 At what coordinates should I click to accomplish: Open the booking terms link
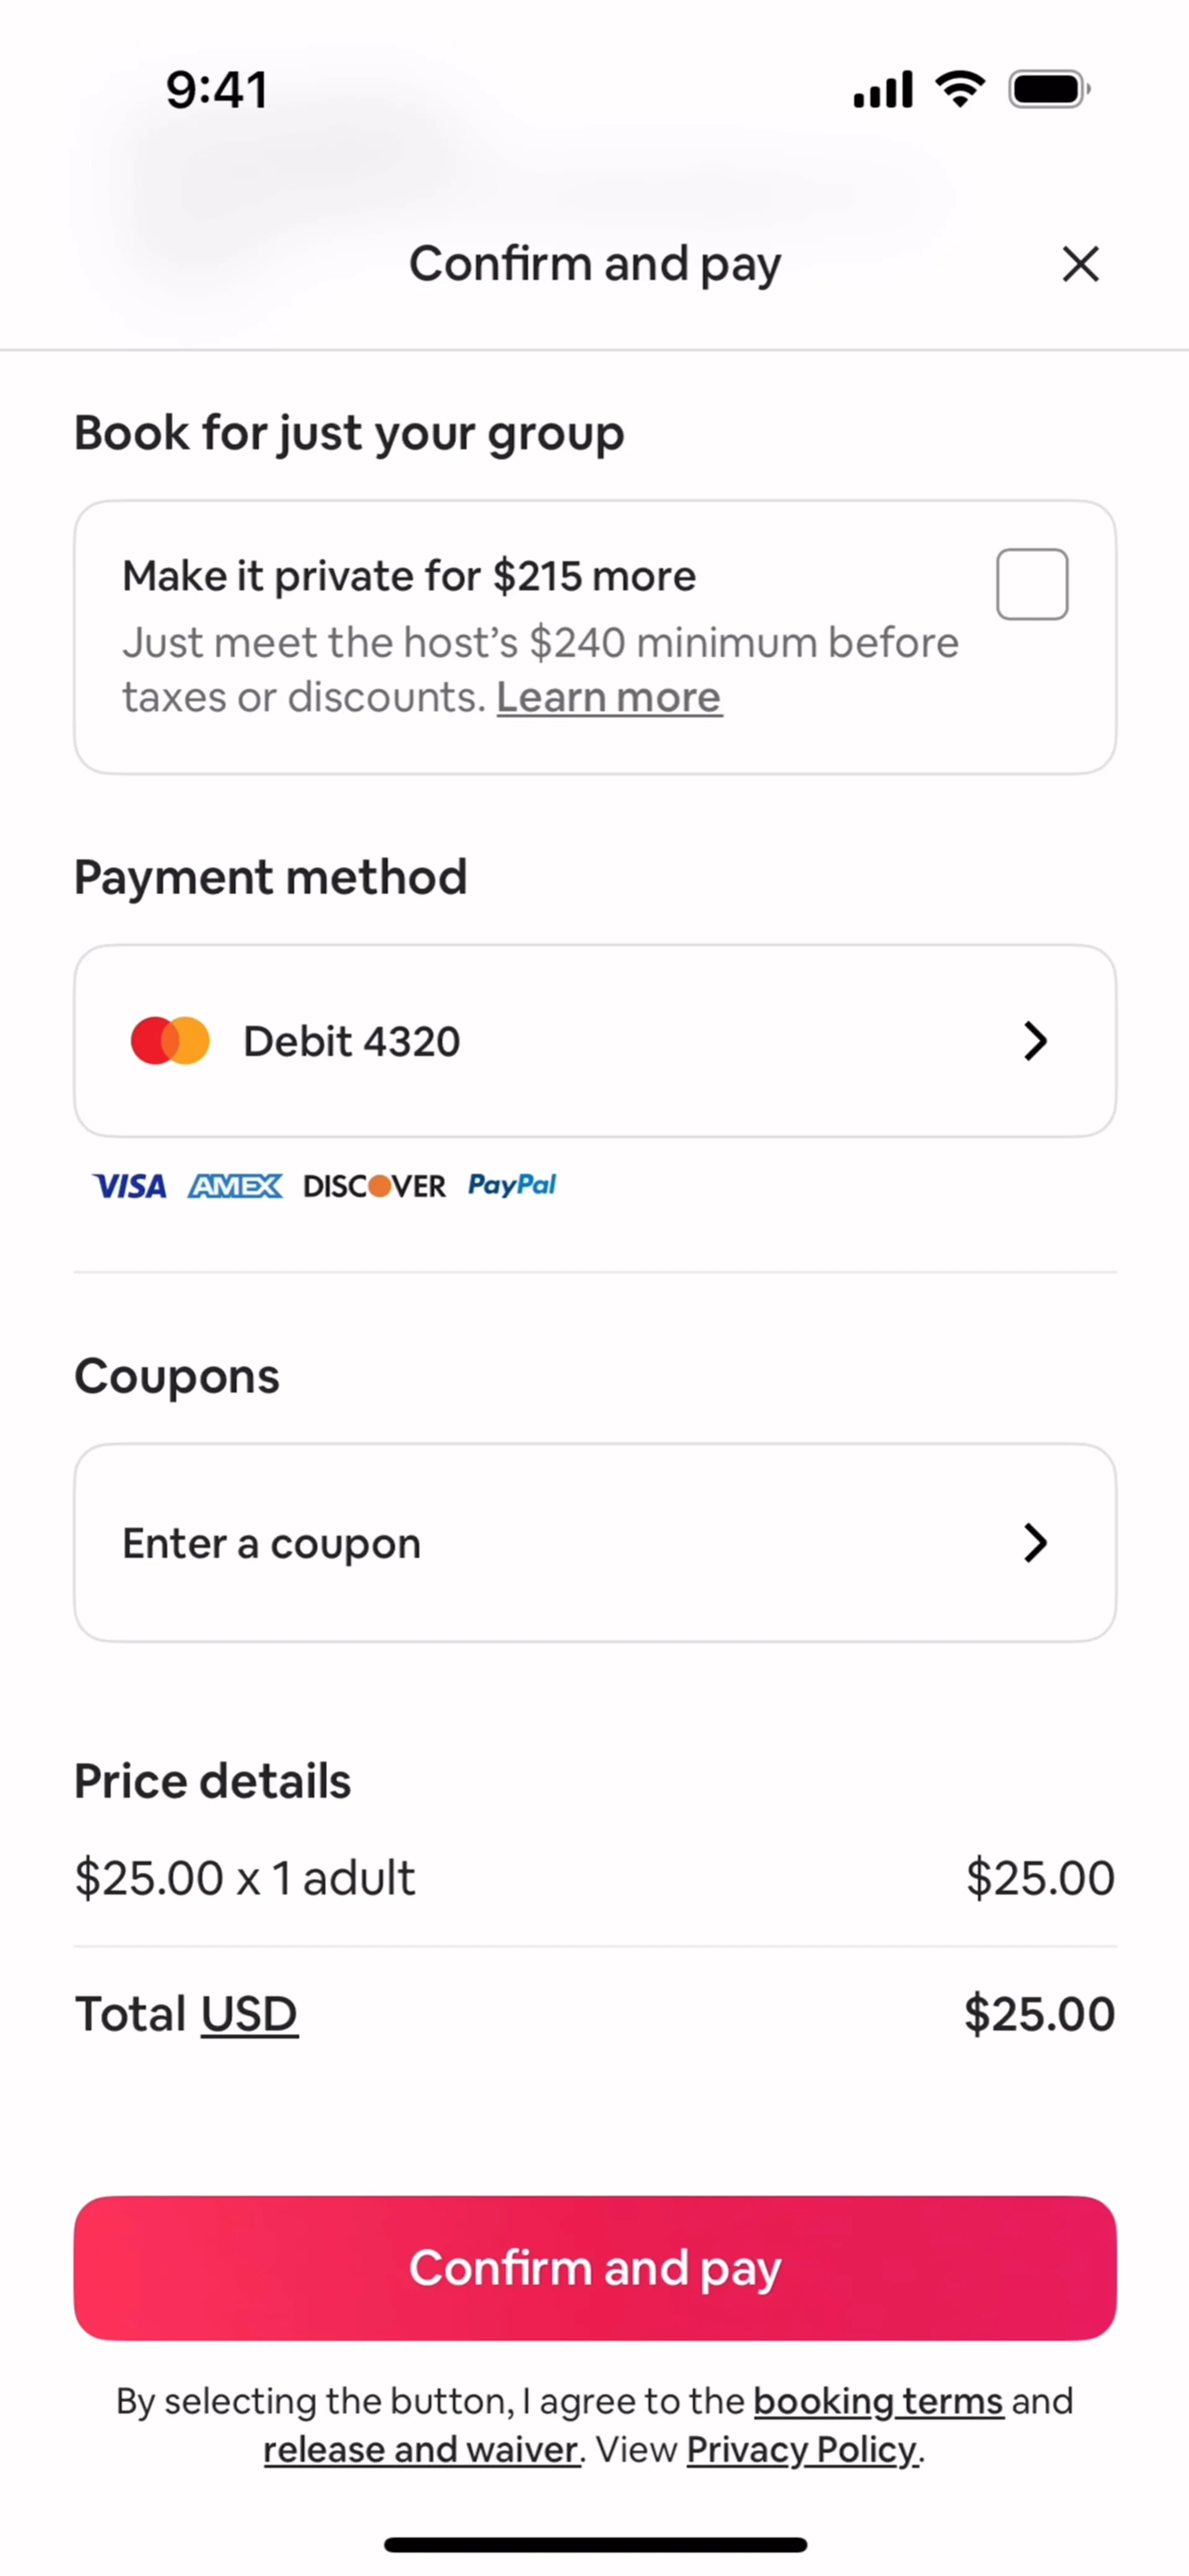click(x=878, y=2401)
